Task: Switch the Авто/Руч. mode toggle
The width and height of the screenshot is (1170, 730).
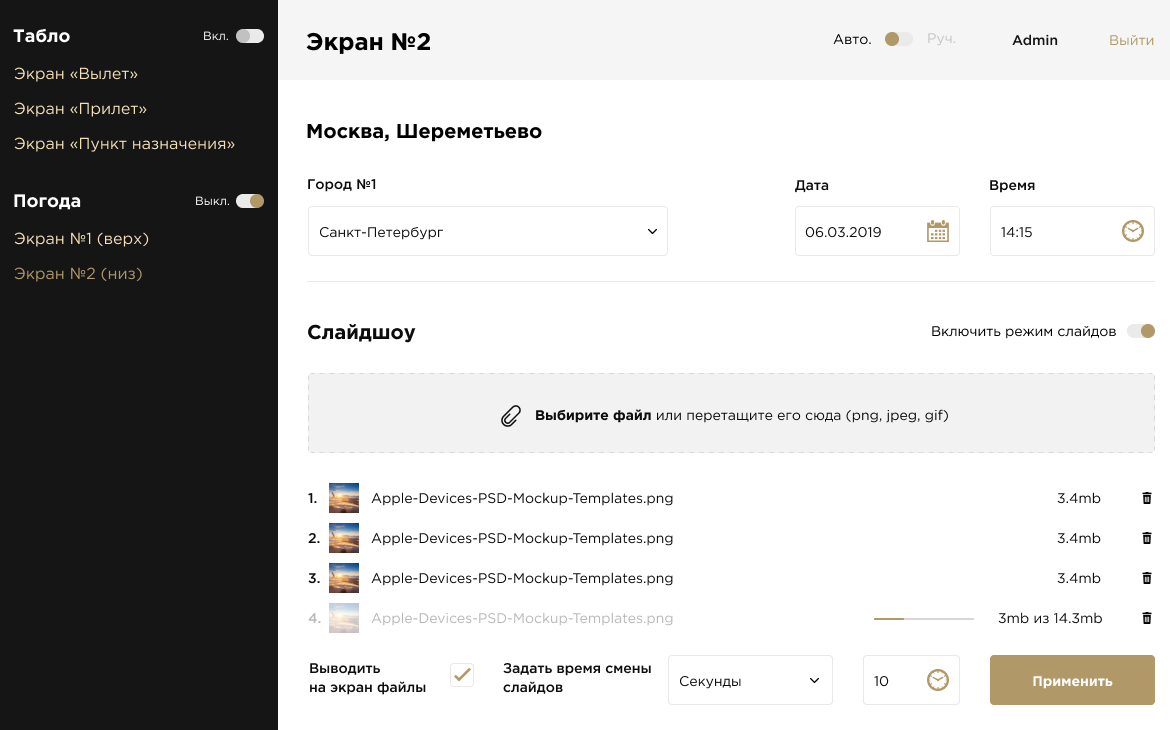Action: pos(898,40)
